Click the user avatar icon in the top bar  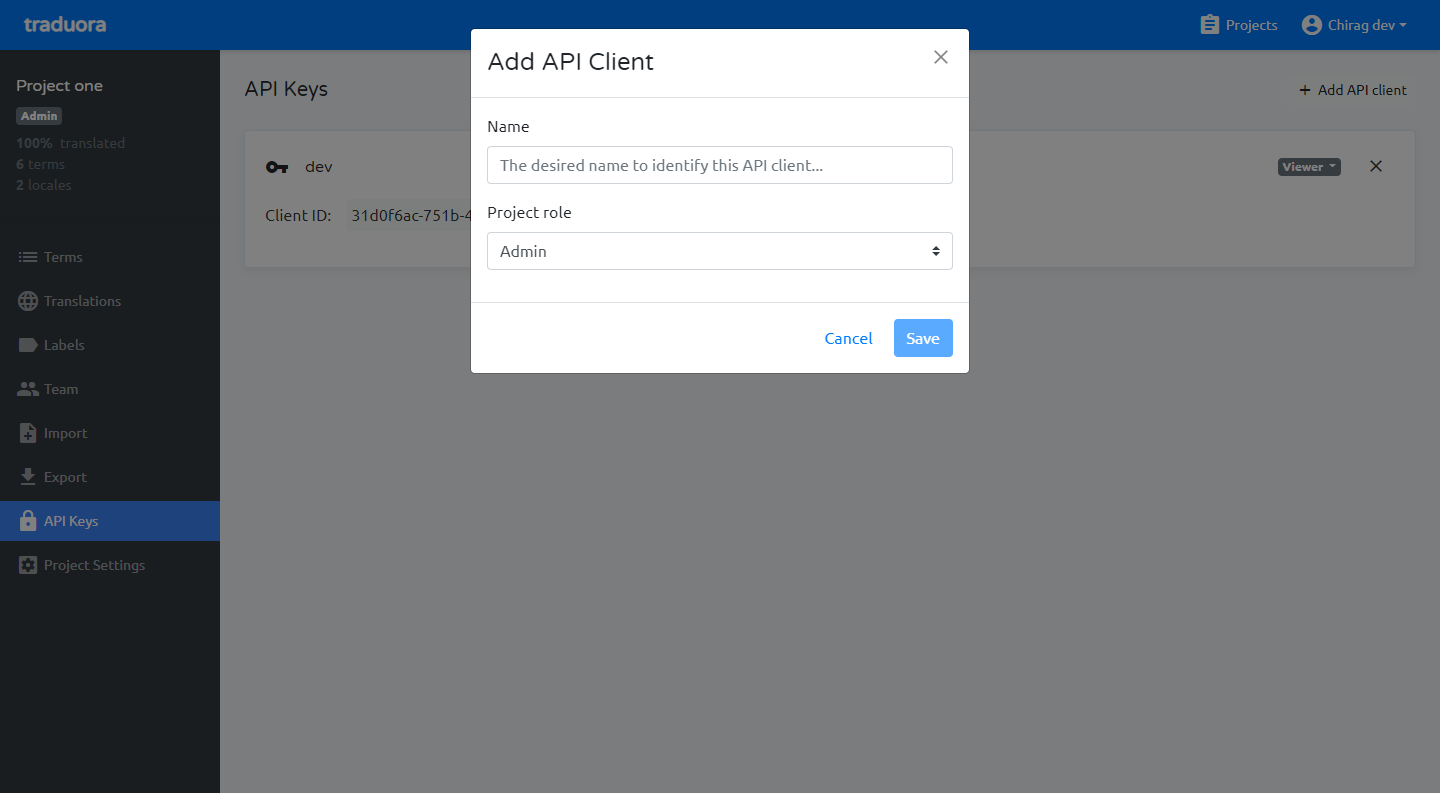click(x=1311, y=24)
